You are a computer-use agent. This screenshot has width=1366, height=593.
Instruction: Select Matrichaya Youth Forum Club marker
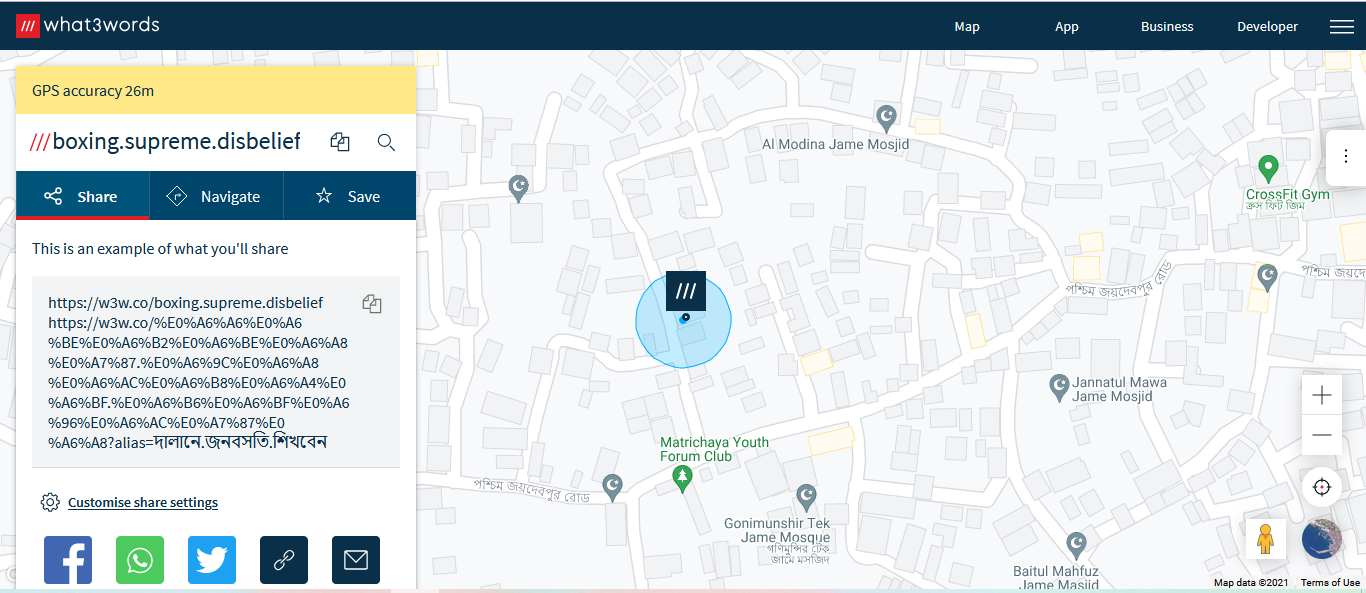[x=683, y=479]
